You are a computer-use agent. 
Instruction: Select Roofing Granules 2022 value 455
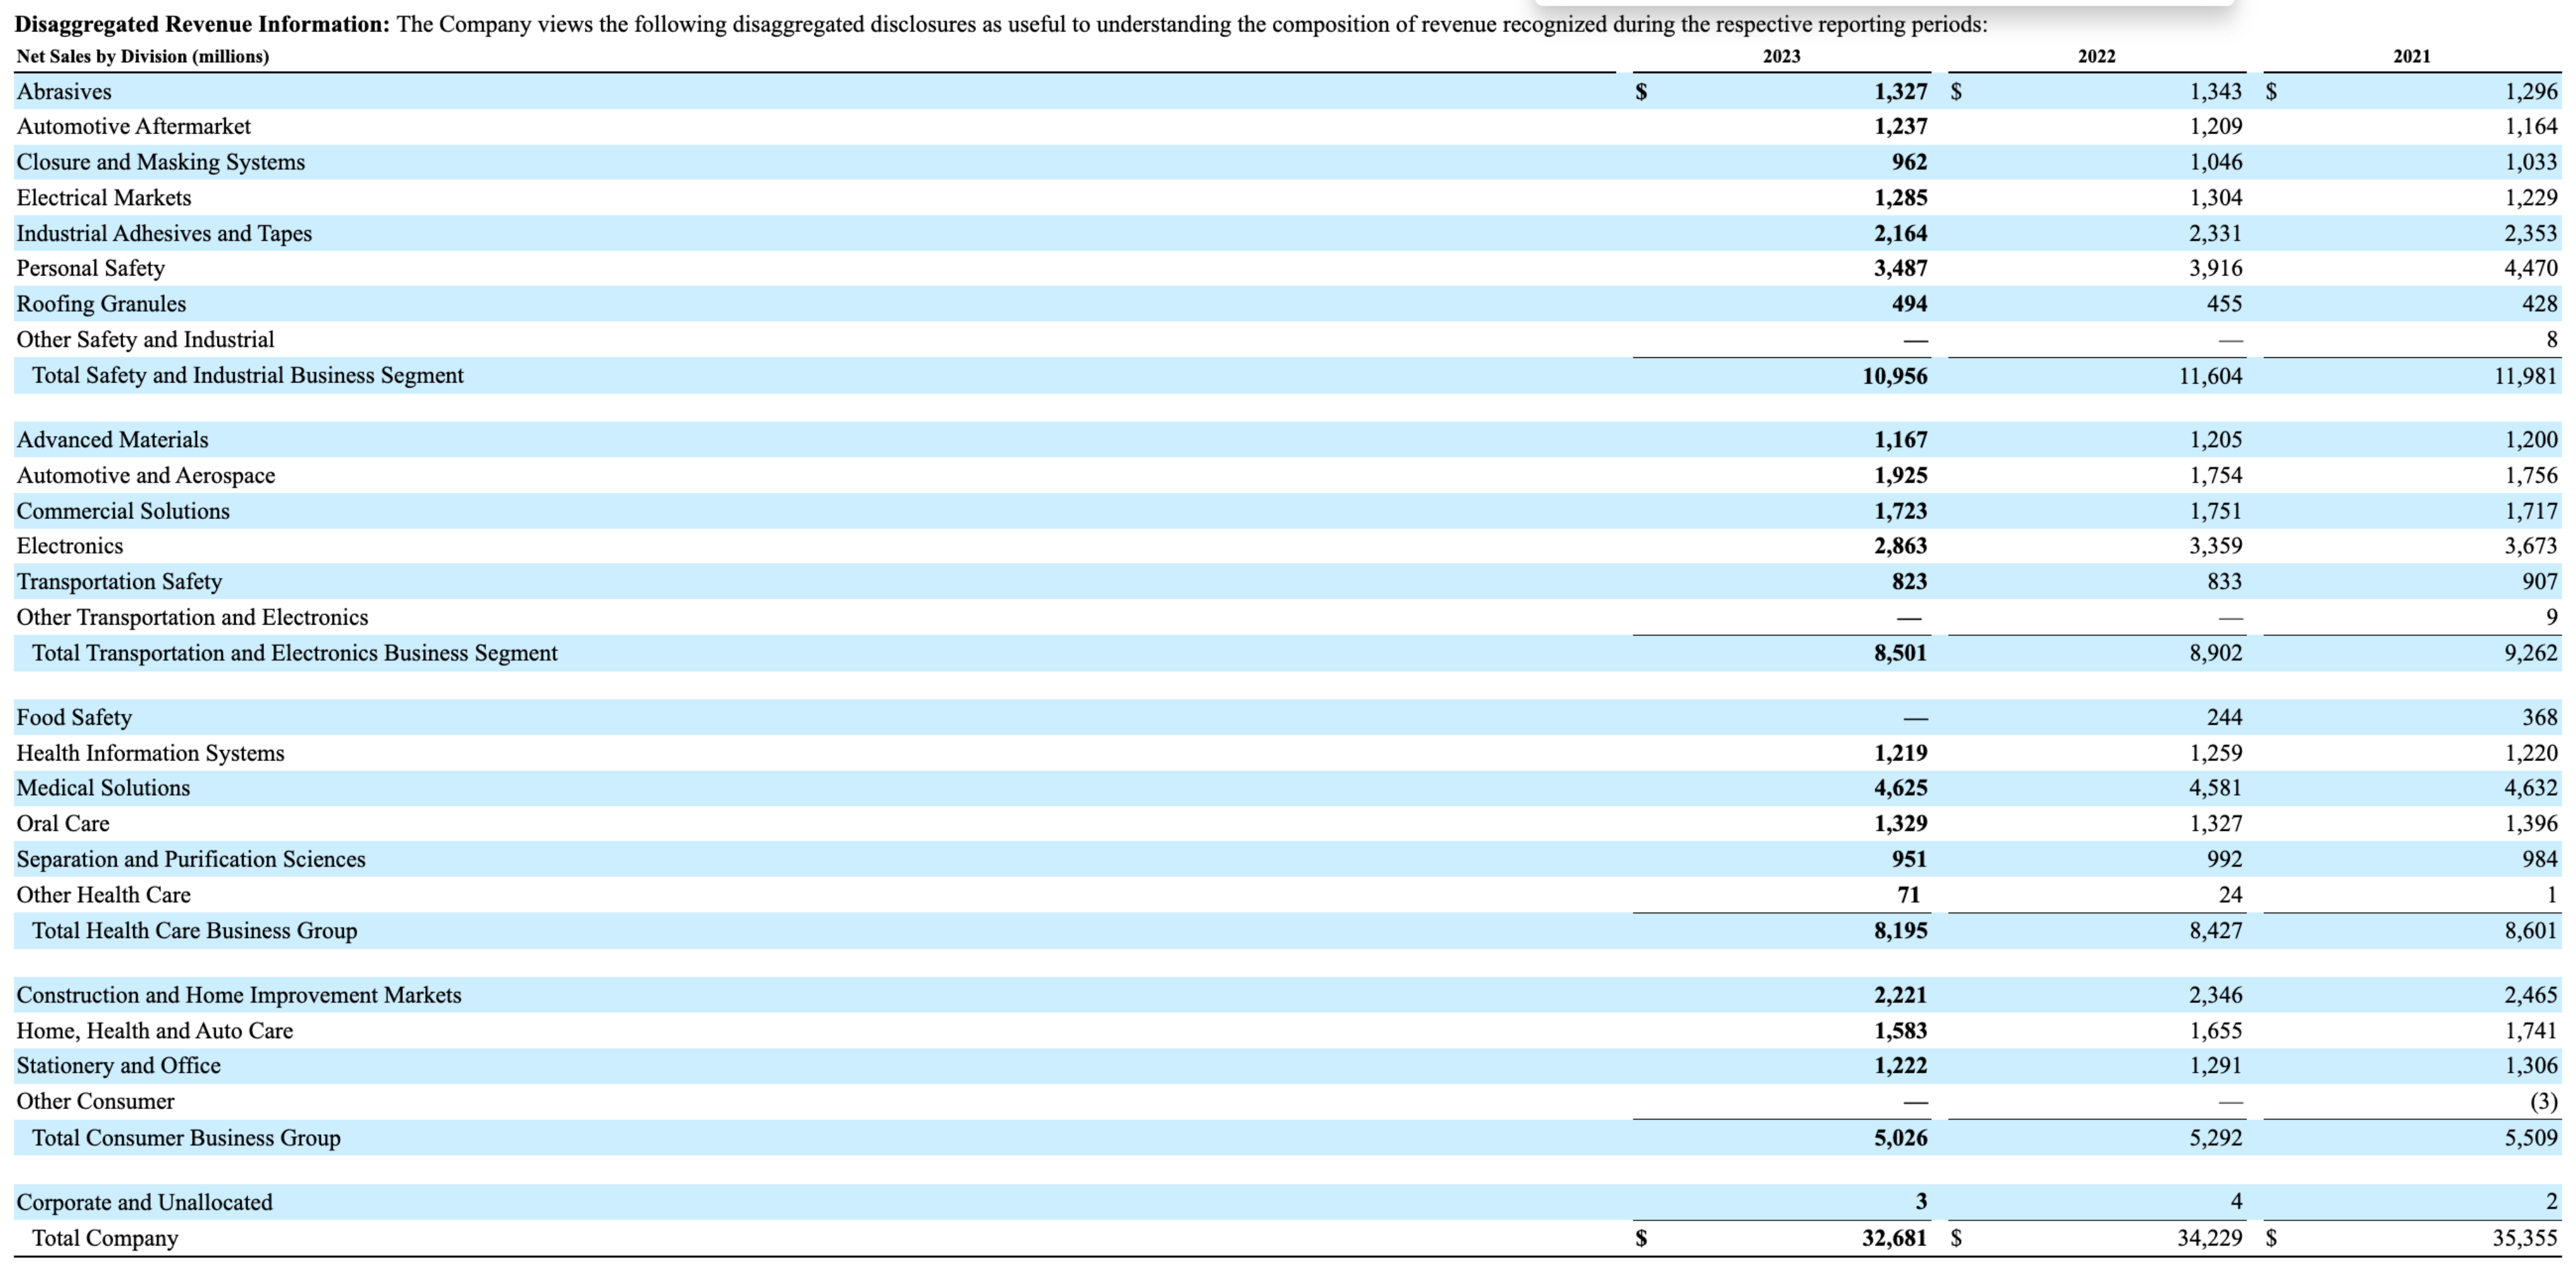coord(2224,304)
